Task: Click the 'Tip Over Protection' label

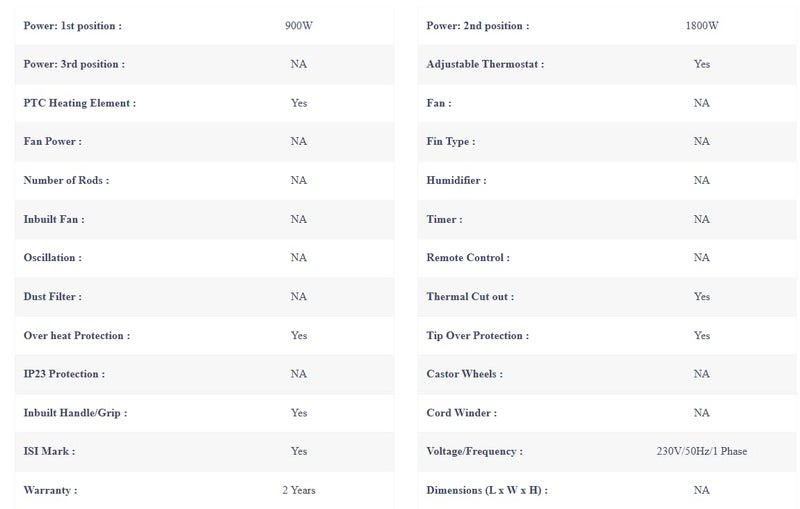Action: [478, 336]
